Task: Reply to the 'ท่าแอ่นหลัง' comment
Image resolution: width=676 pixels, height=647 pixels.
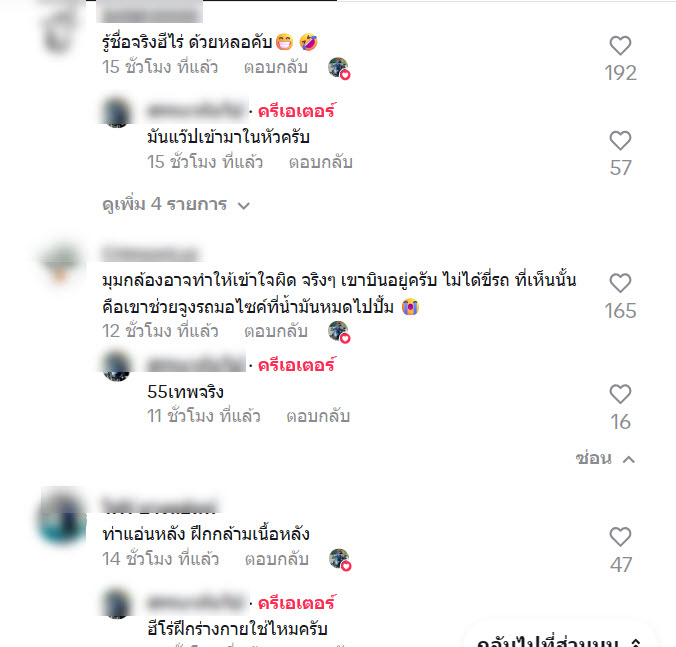Action: click(277, 559)
